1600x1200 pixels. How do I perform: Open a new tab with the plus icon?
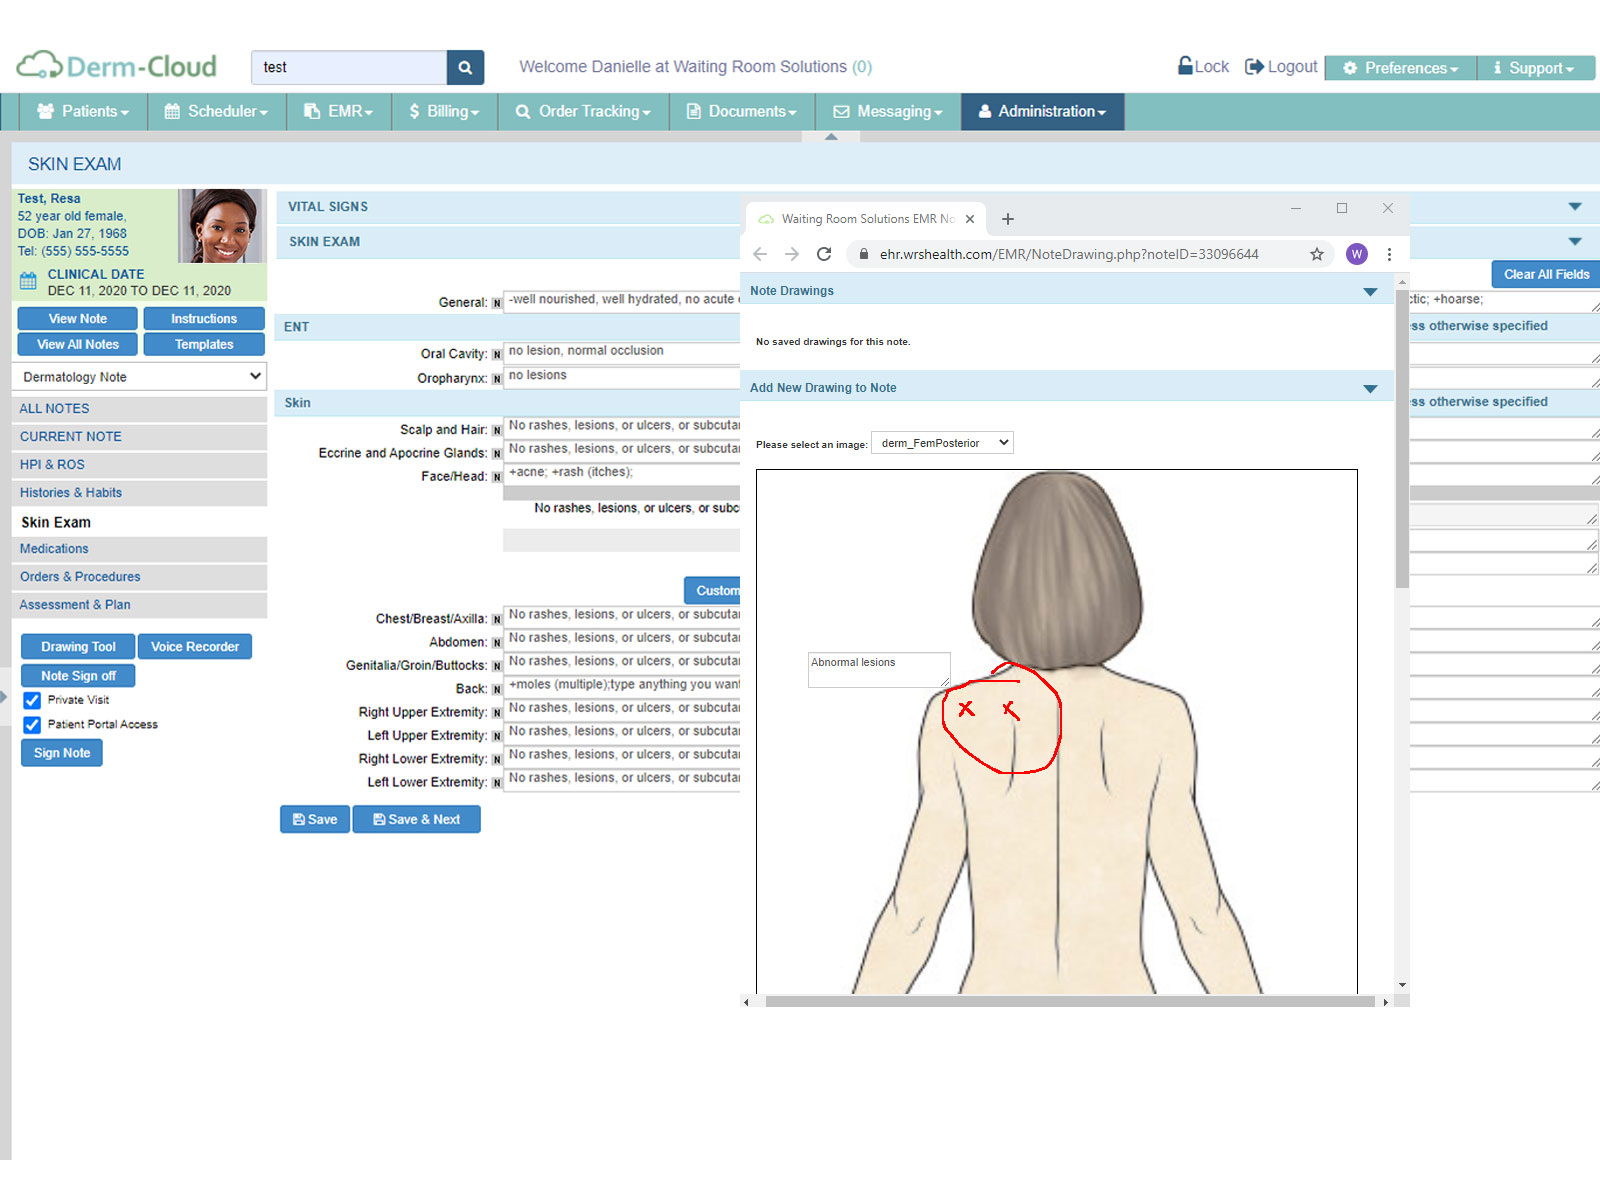1008,219
